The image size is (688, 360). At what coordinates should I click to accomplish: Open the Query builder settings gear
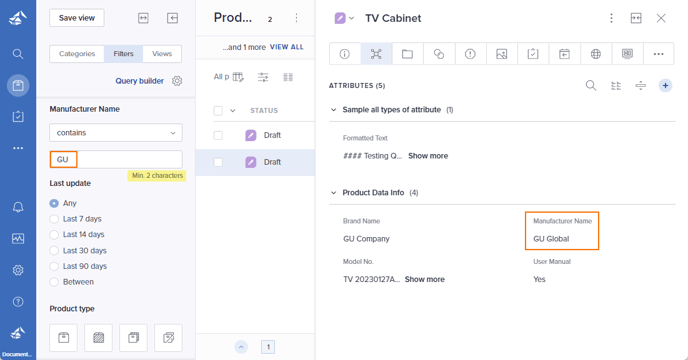[x=177, y=81]
